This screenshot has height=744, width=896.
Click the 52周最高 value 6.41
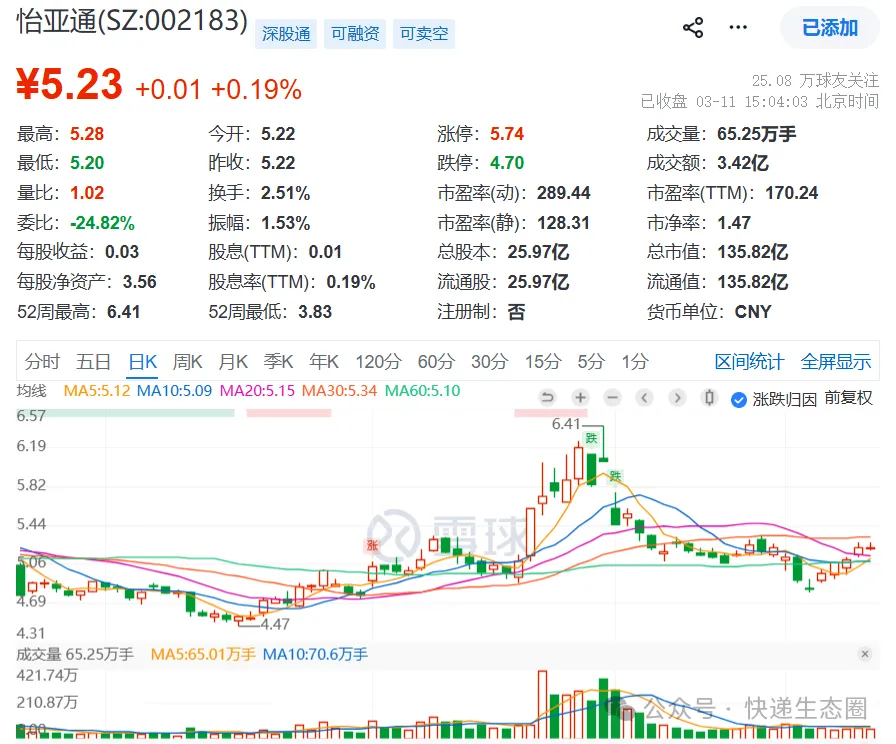(123, 311)
